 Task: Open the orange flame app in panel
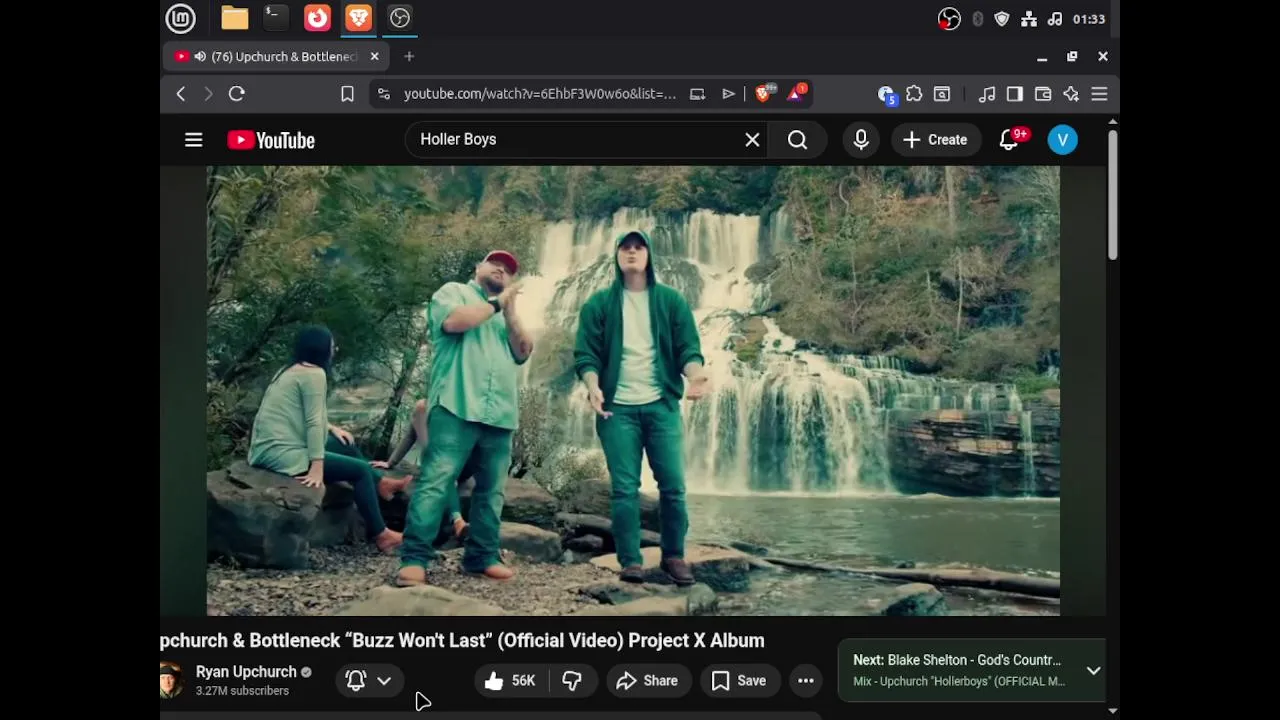click(317, 18)
